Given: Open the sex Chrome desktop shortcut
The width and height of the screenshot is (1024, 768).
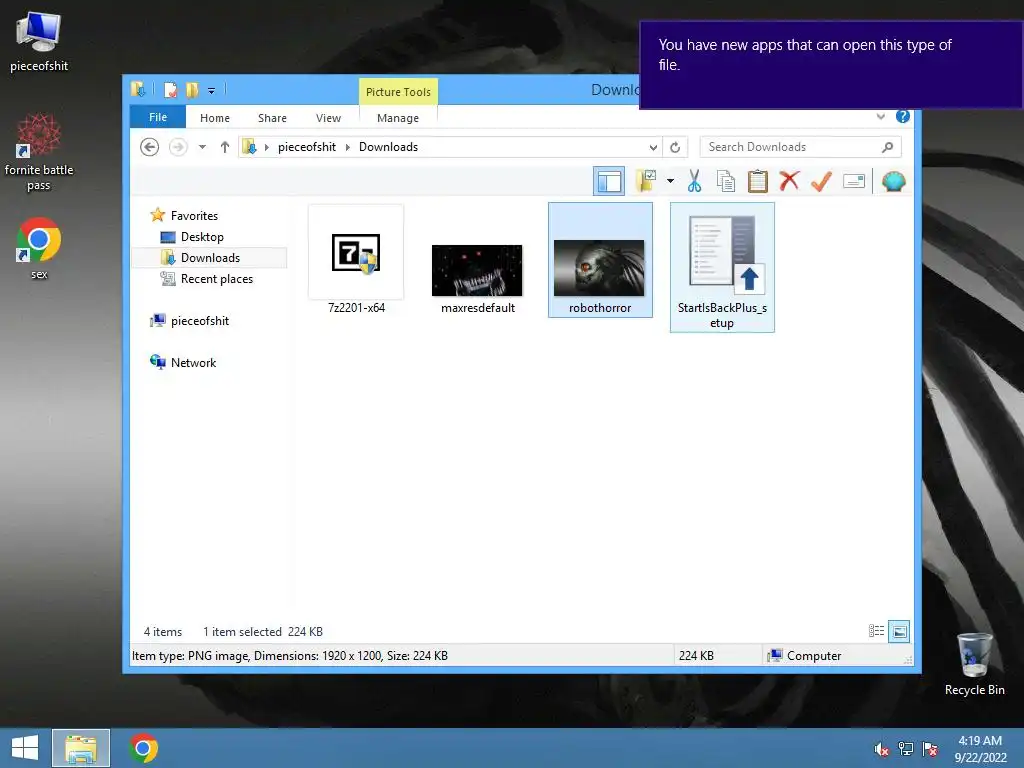Looking at the screenshot, I should point(39,249).
